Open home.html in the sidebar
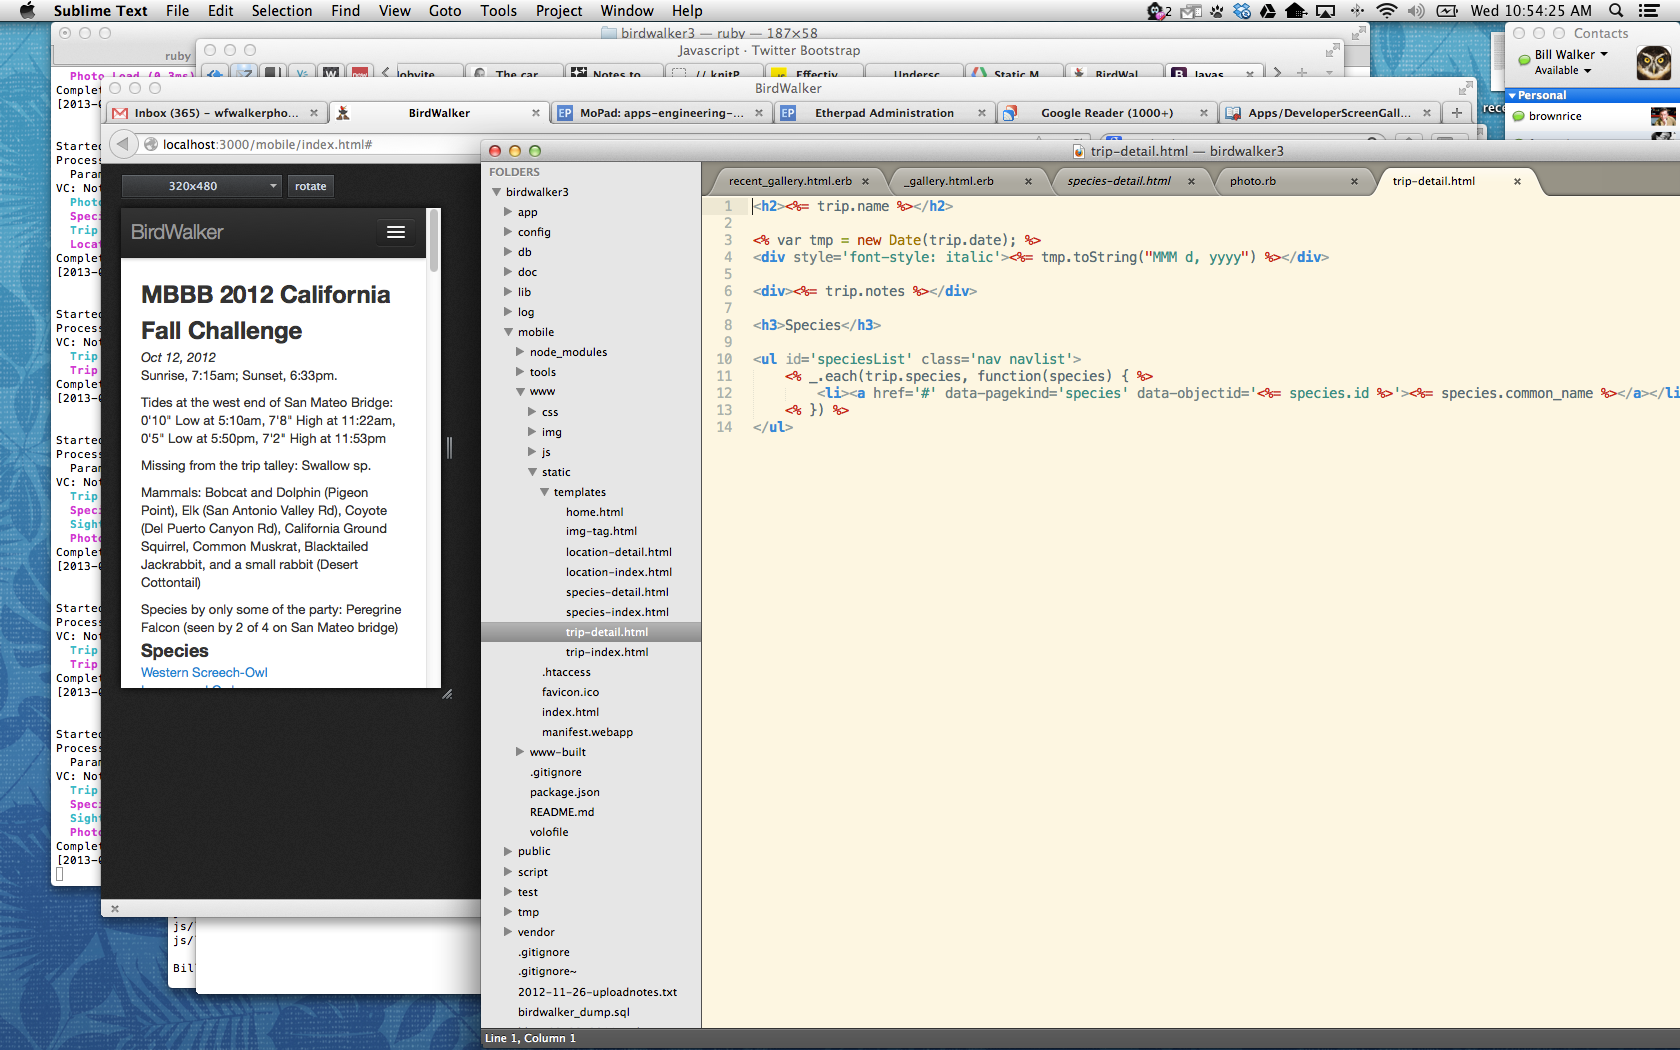1680x1050 pixels. click(594, 512)
